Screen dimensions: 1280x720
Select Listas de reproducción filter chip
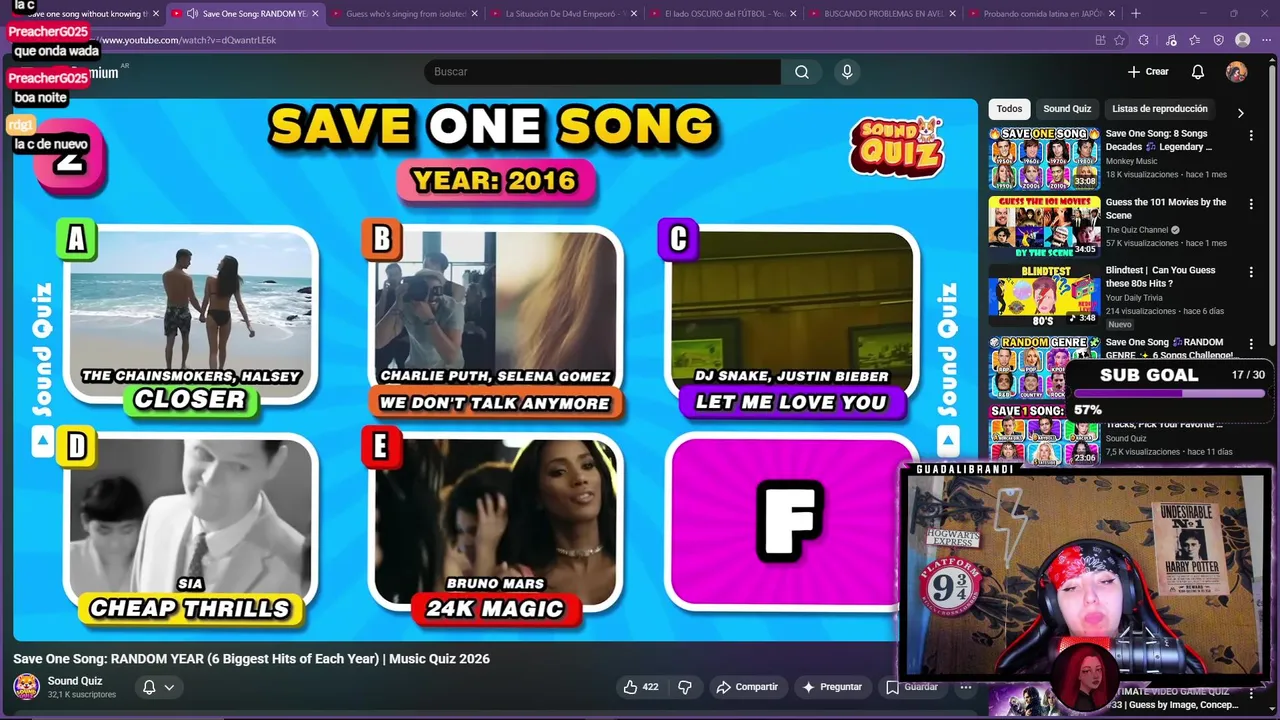tap(1160, 109)
